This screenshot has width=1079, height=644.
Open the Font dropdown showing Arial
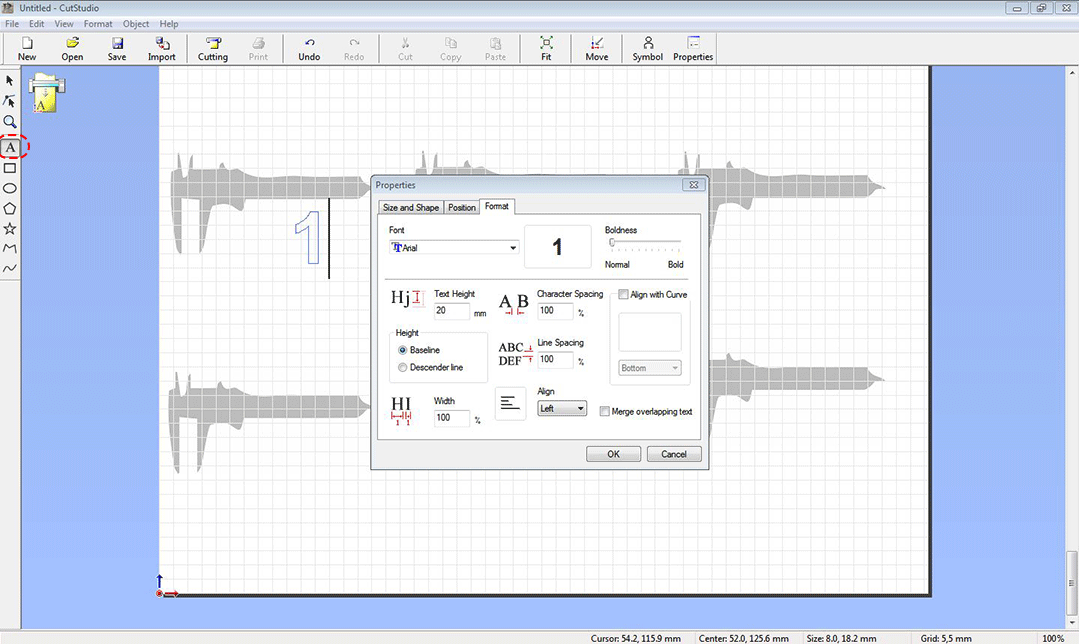coord(453,248)
